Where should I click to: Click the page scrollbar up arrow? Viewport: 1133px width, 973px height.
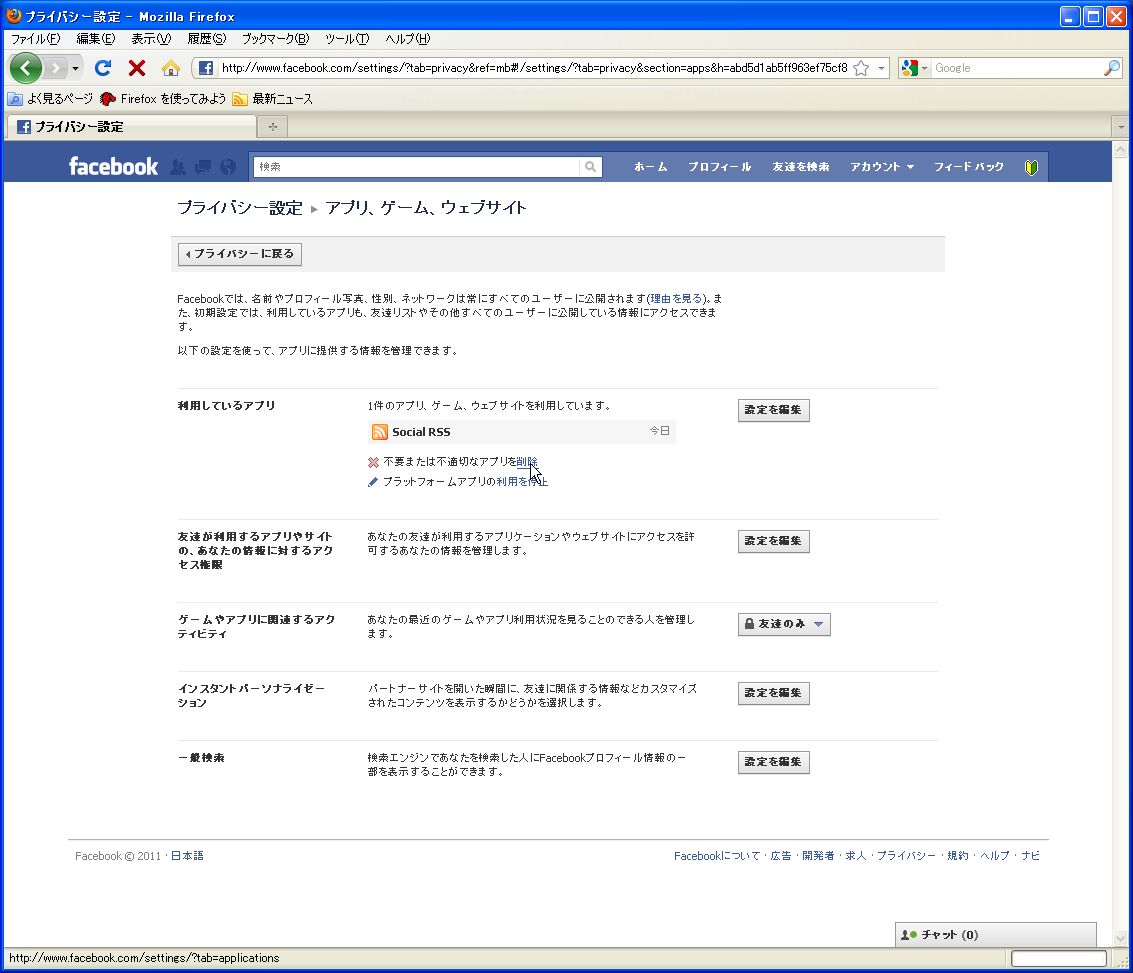(x=1121, y=150)
